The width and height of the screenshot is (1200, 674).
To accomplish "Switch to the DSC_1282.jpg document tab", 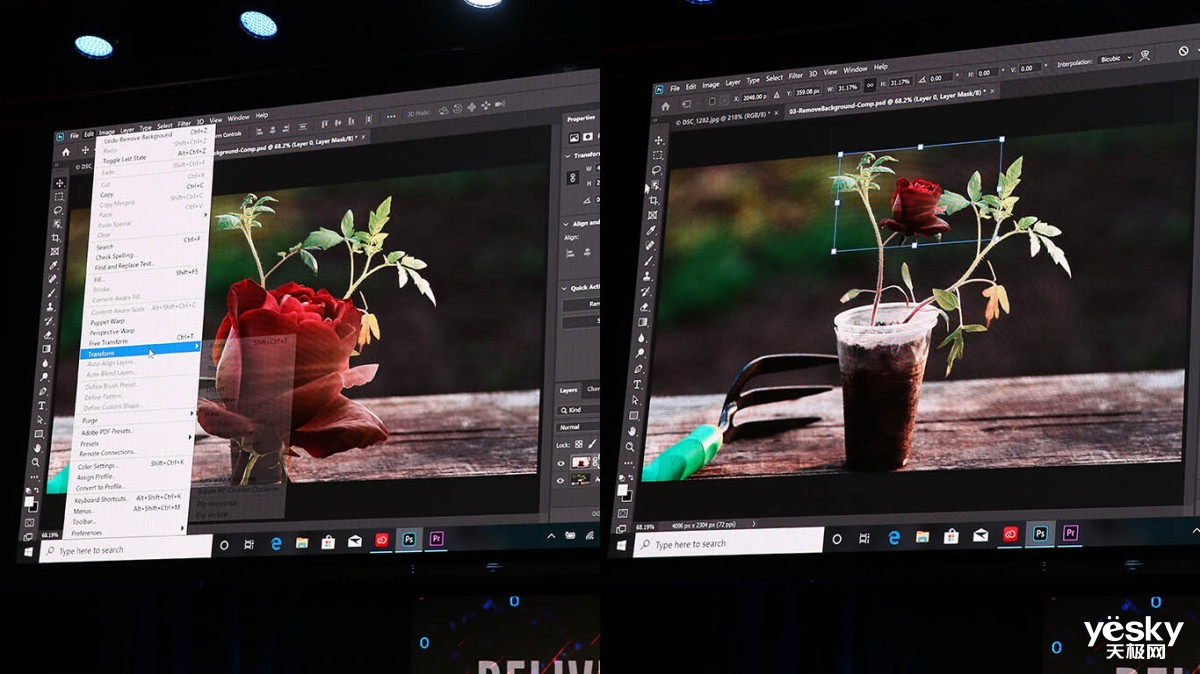I will (722, 118).
